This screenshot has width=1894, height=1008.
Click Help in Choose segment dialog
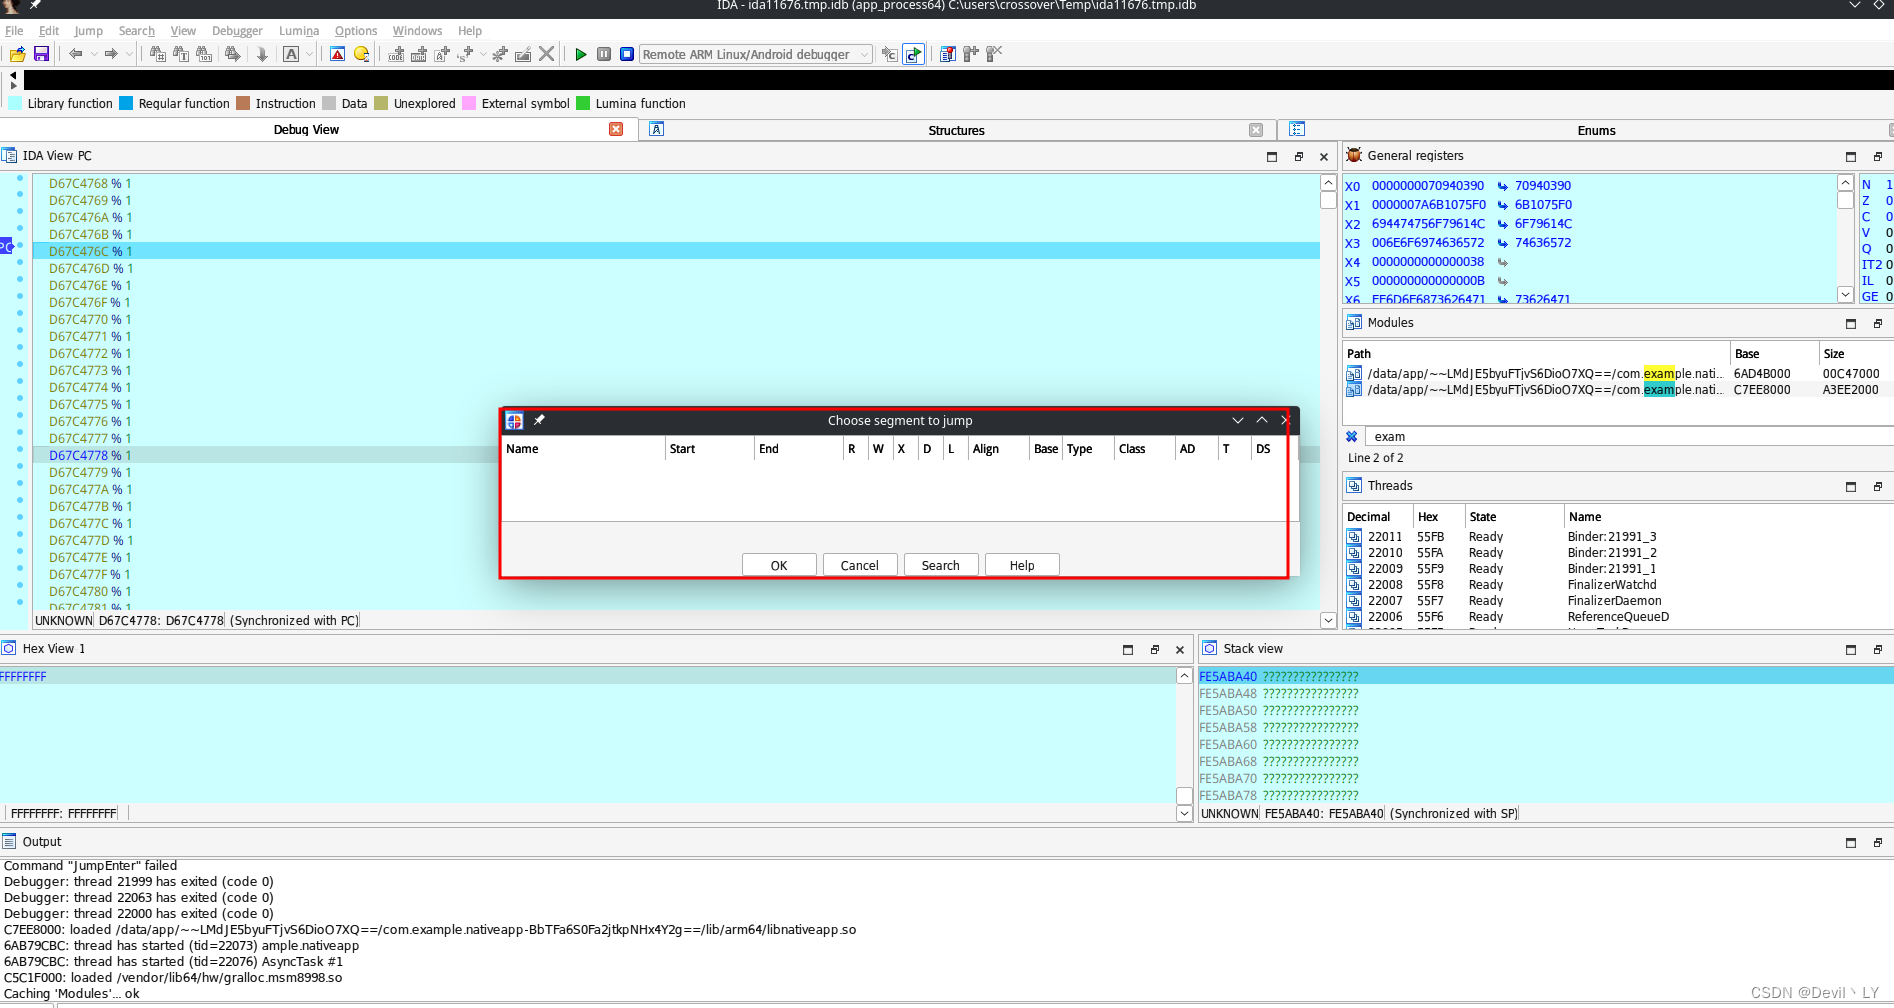(1022, 565)
